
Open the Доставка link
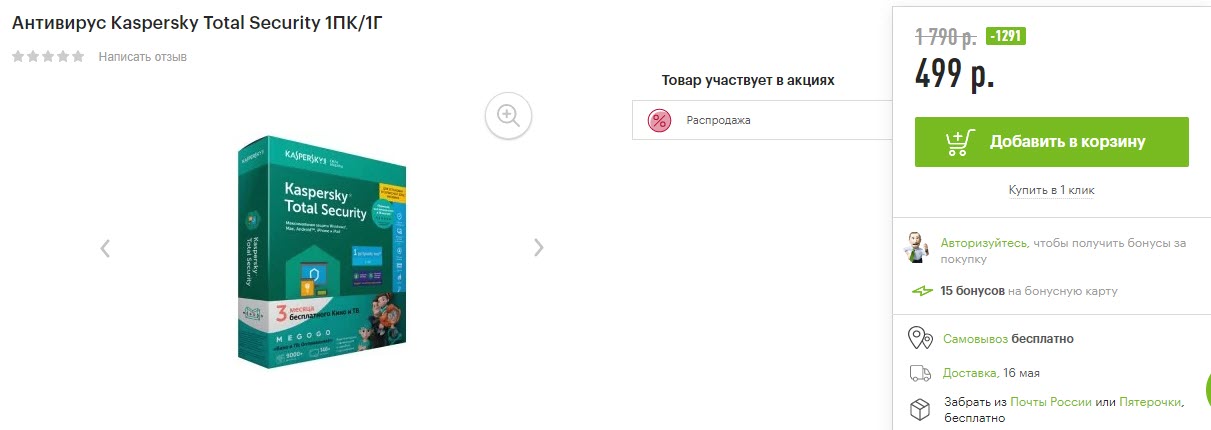[970, 373]
